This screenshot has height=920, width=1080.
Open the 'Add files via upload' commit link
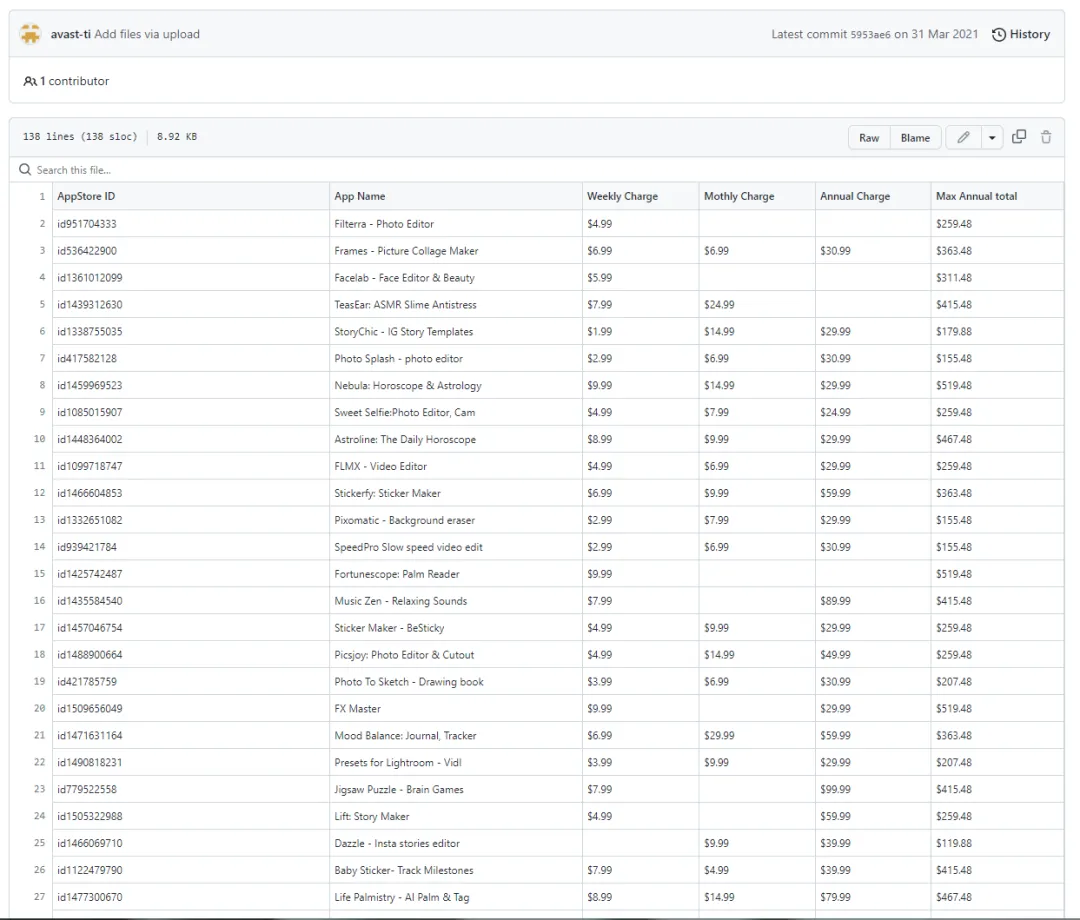tap(147, 34)
